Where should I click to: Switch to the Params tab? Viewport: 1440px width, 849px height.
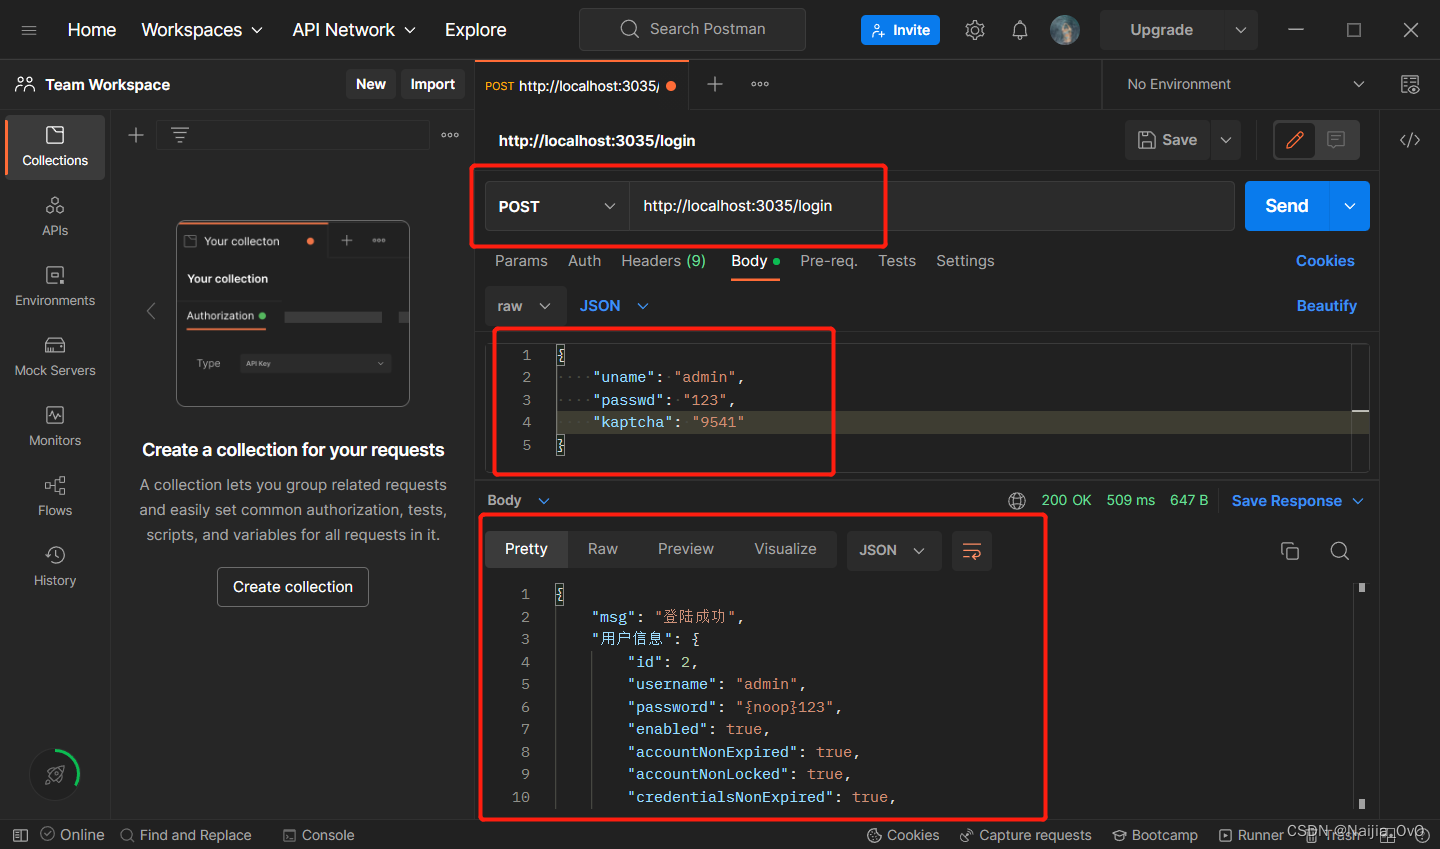(x=521, y=261)
